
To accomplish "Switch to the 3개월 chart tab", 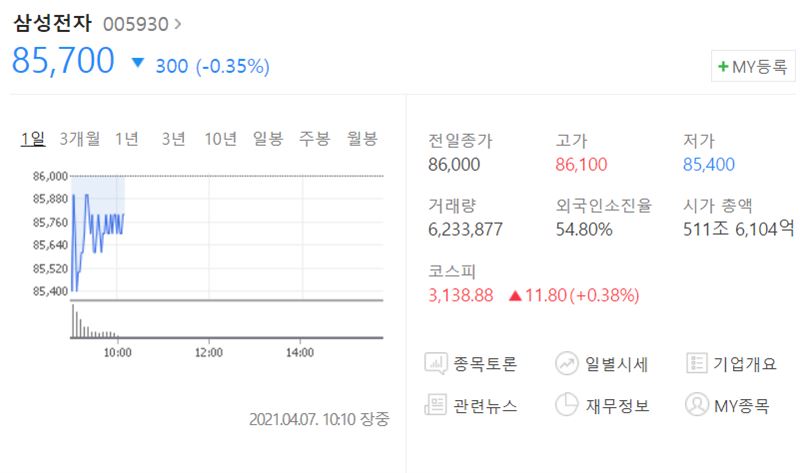I will [x=80, y=138].
